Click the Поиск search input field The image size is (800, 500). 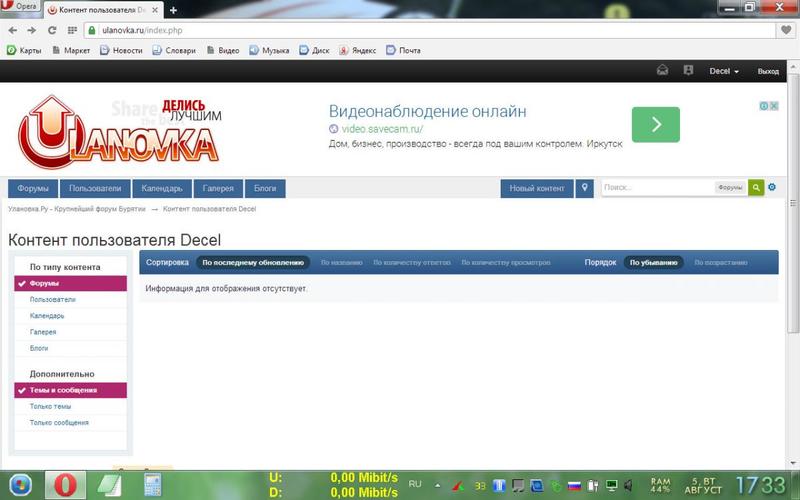tap(658, 188)
